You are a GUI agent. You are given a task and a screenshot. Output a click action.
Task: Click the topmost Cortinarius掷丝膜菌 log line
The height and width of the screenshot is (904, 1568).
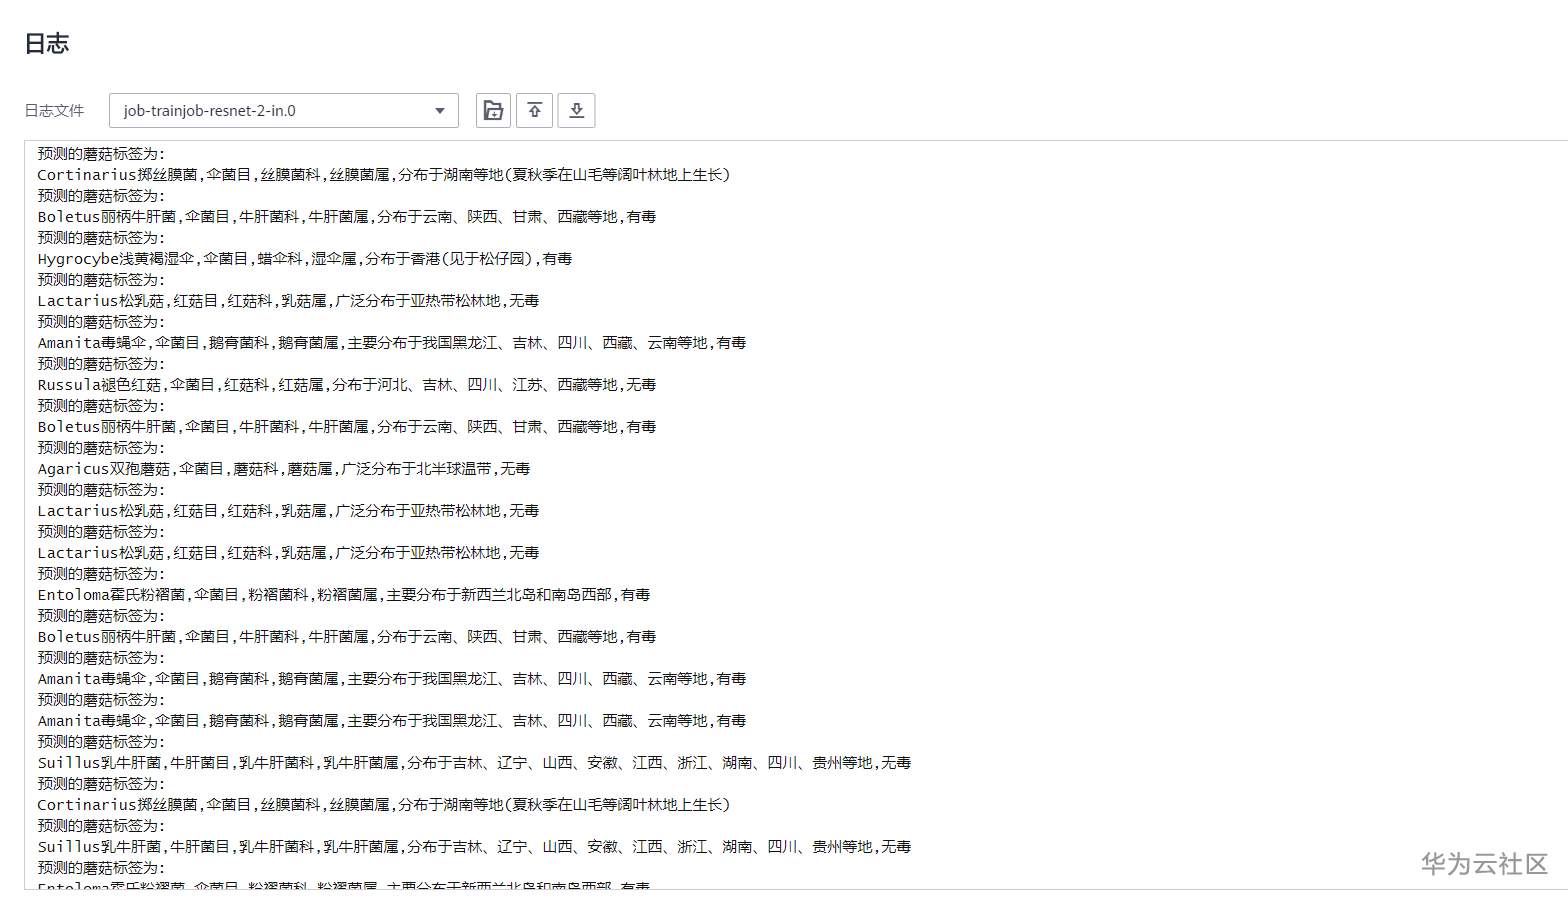coord(384,175)
